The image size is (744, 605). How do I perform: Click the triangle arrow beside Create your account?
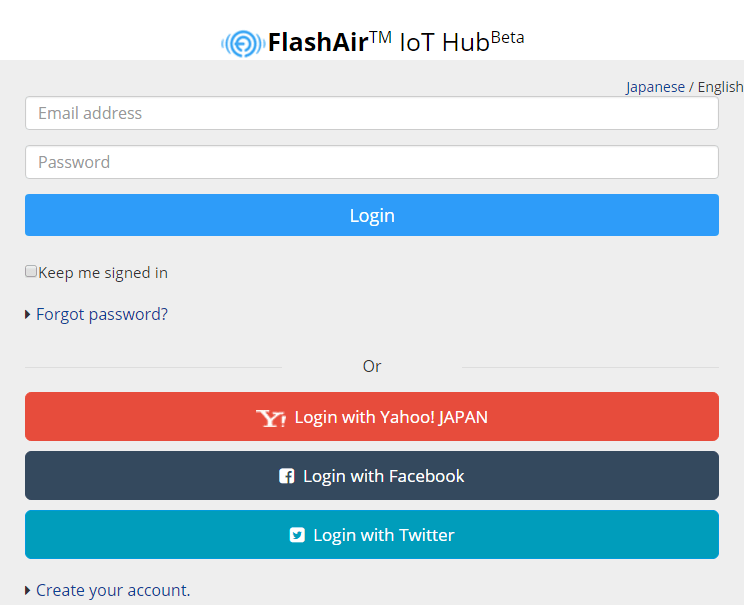(x=28, y=591)
